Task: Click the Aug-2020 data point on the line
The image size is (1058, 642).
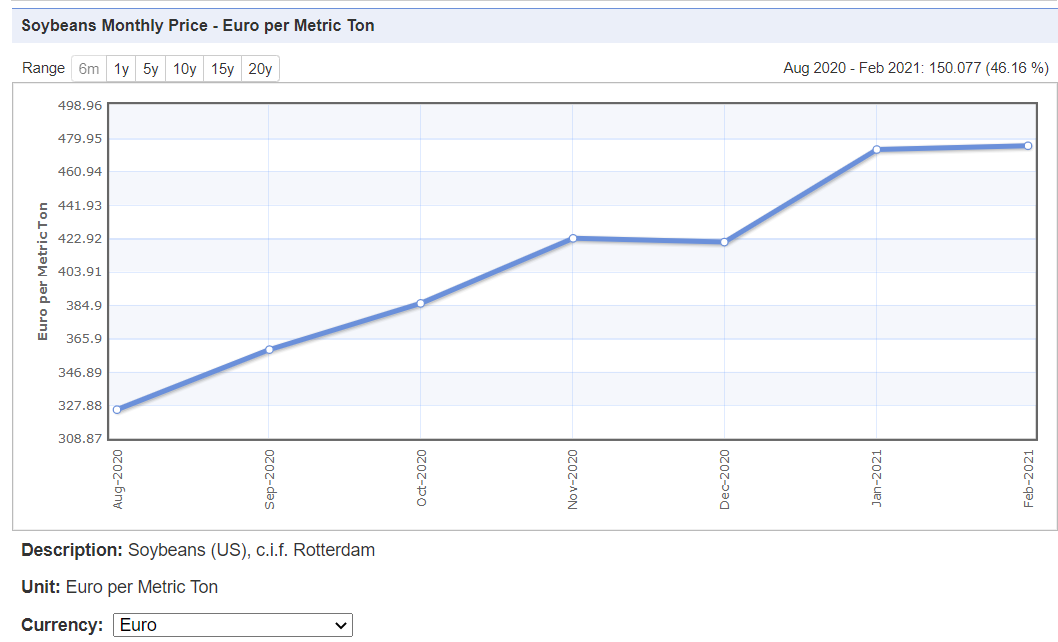Action: (117, 409)
